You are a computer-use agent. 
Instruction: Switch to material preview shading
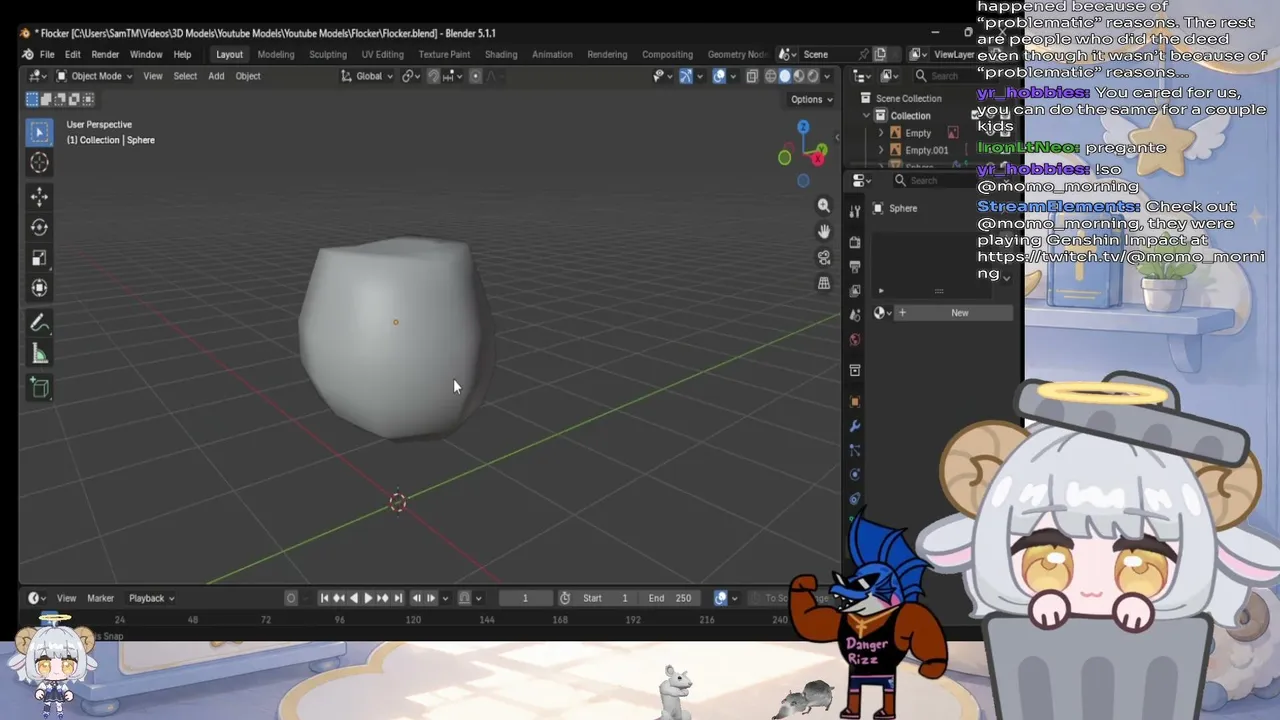coord(799,76)
